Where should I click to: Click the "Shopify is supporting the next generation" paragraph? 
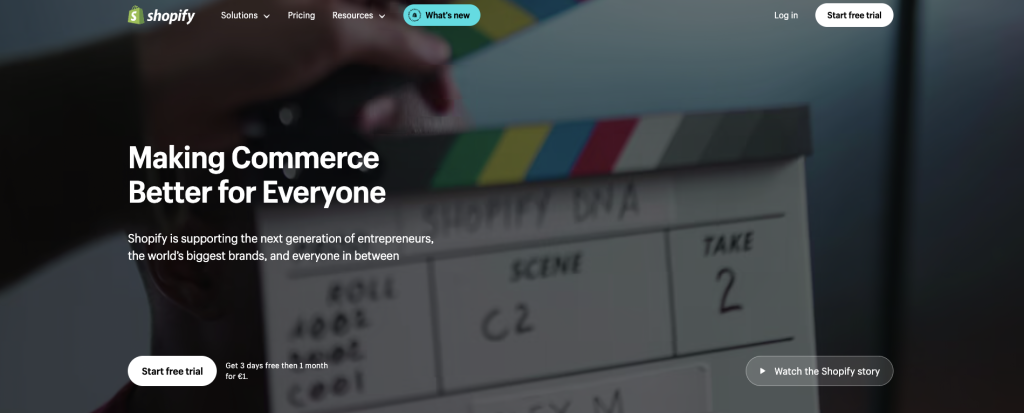point(281,247)
